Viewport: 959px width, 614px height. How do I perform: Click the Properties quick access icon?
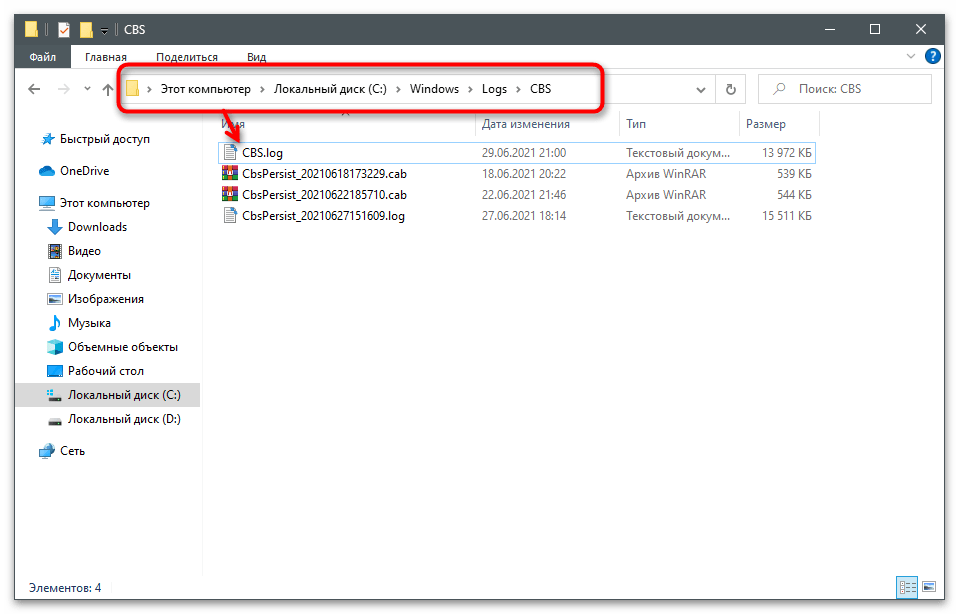pyautogui.click(x=64, y=29)
